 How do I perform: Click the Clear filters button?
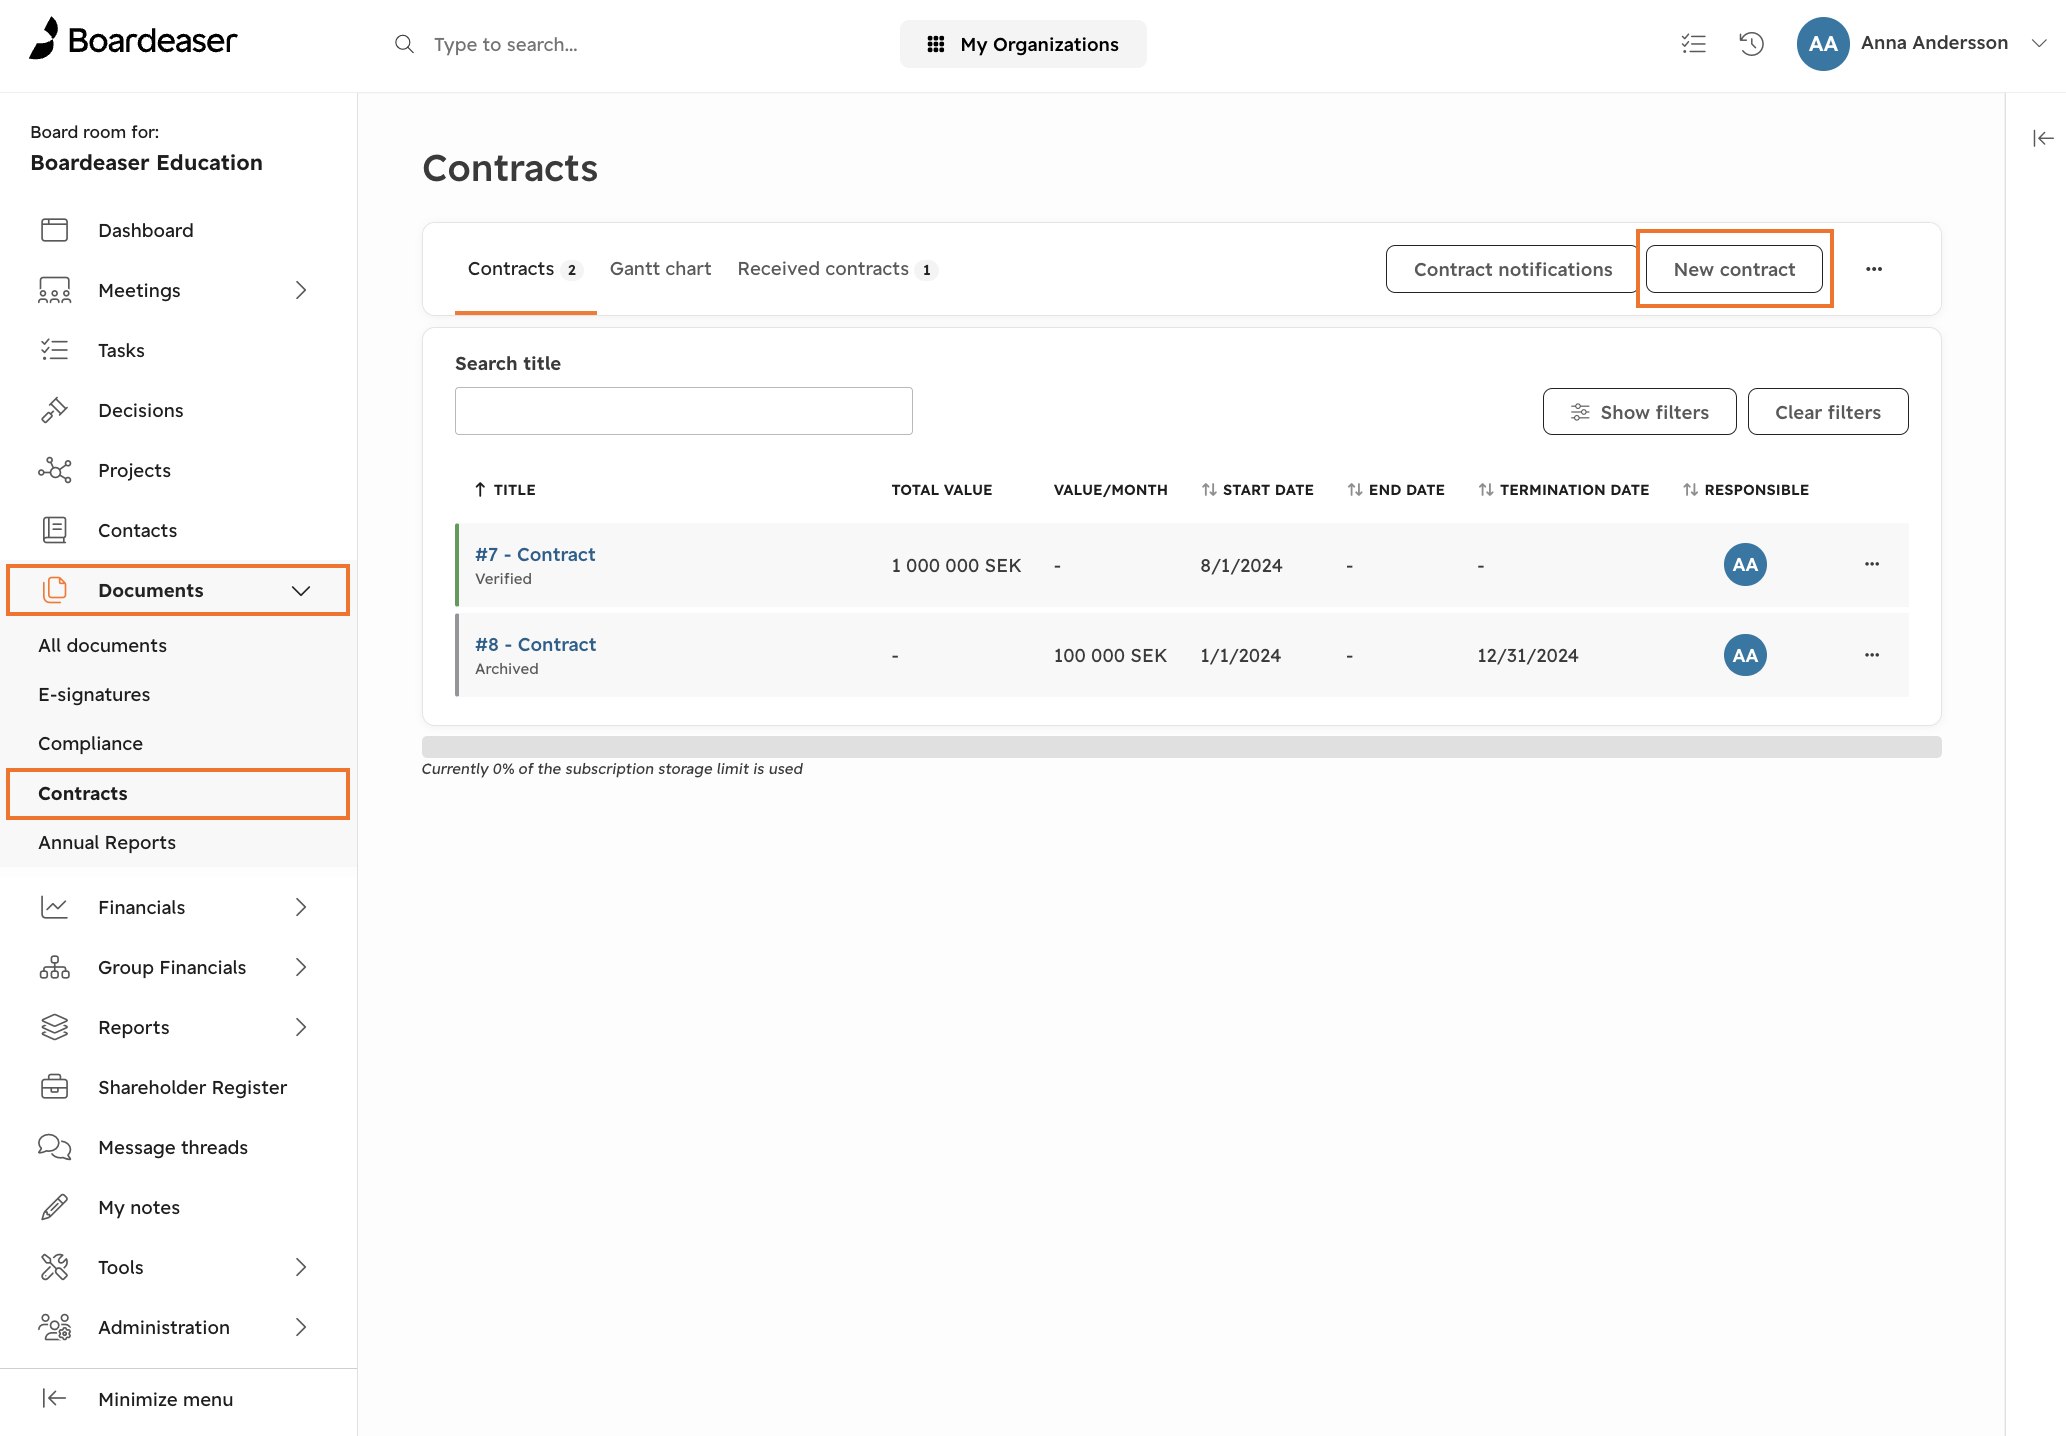click(x=1828, y=412)
